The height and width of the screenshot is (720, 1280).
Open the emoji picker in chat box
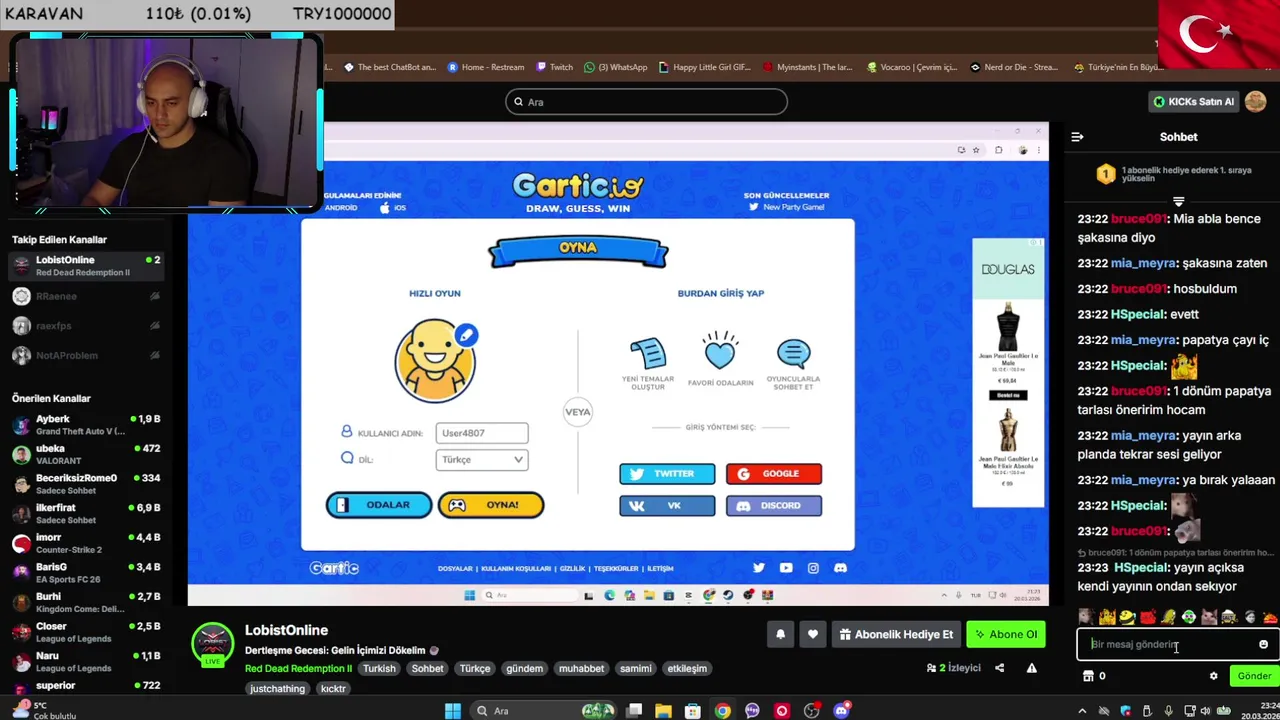(x=1263, y=645)
